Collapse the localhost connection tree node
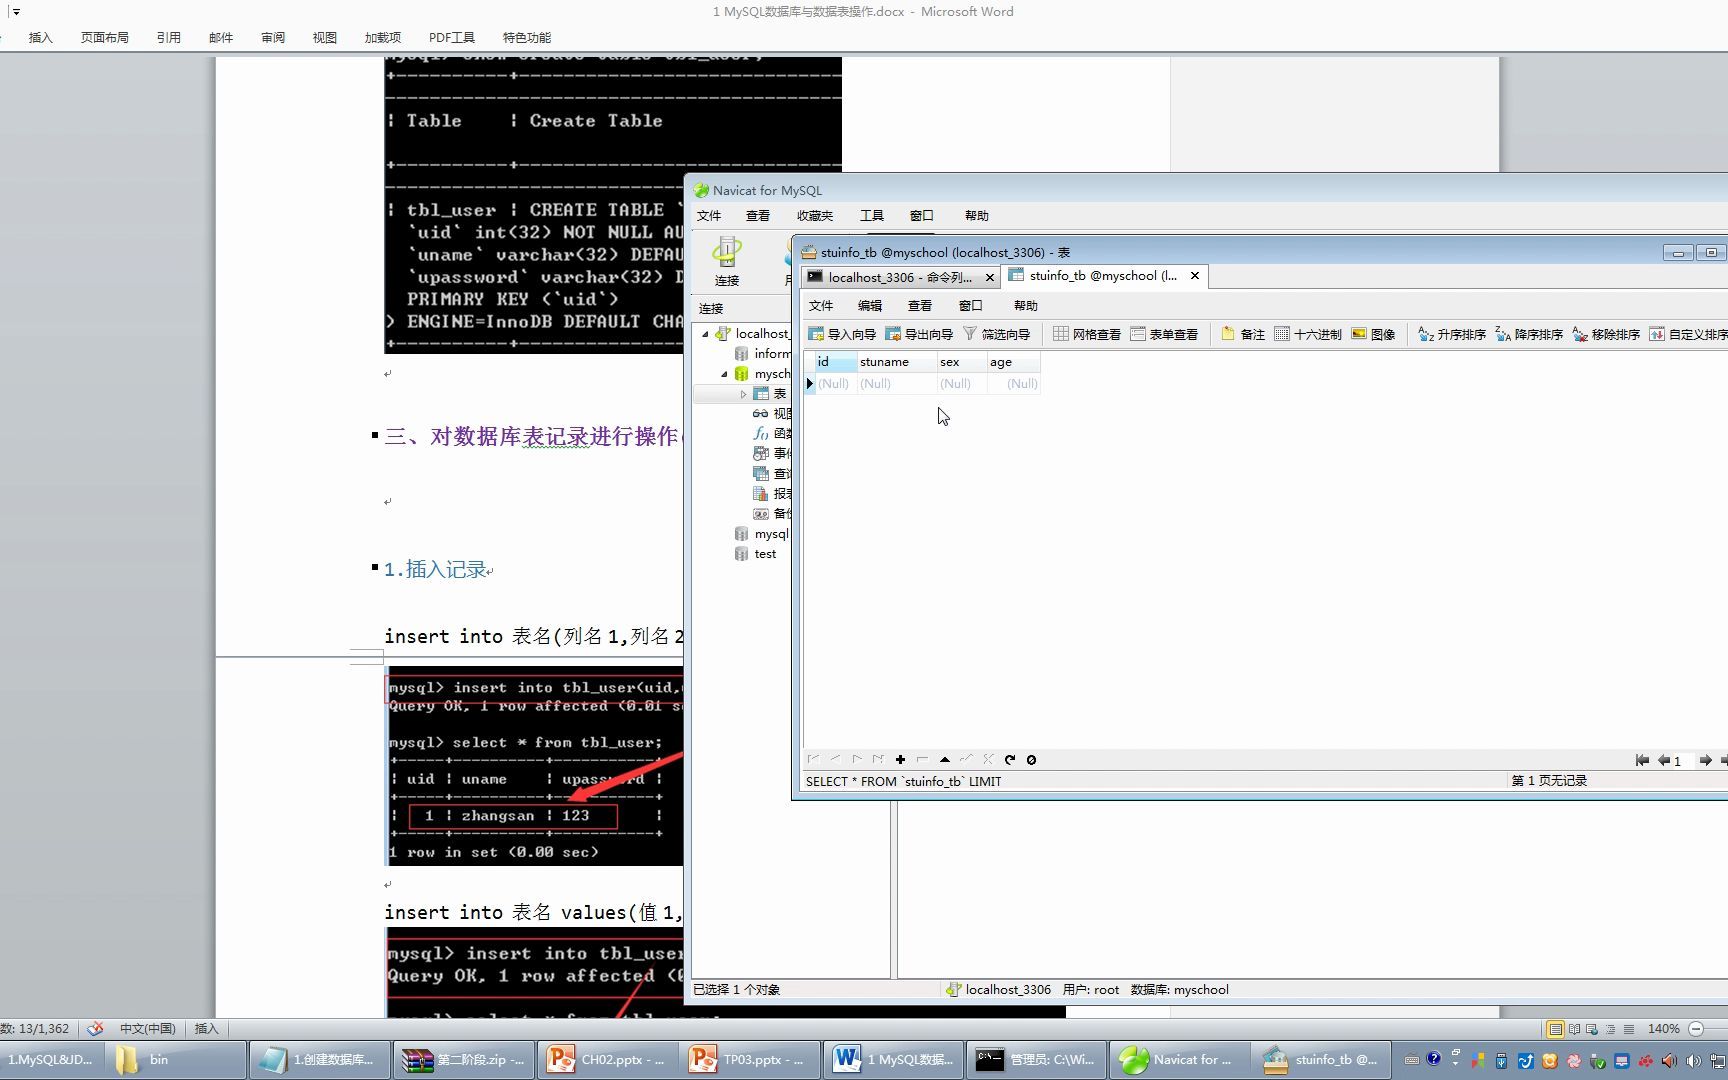Image resolution: width=1728 pixels, height=1080 pixels. [705, 334]
